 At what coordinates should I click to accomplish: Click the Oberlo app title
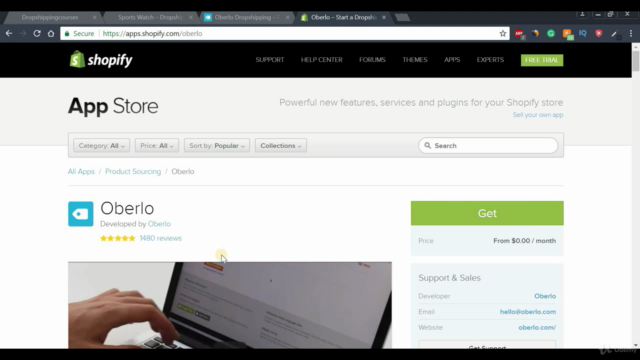click(x=127, y=208)
